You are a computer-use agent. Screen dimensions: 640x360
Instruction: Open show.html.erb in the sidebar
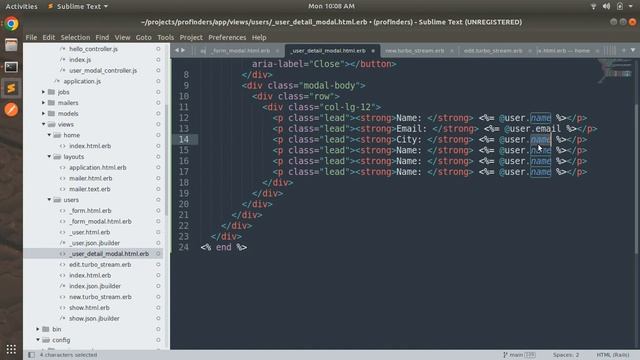pyautogui.click(x=89, y=307)
